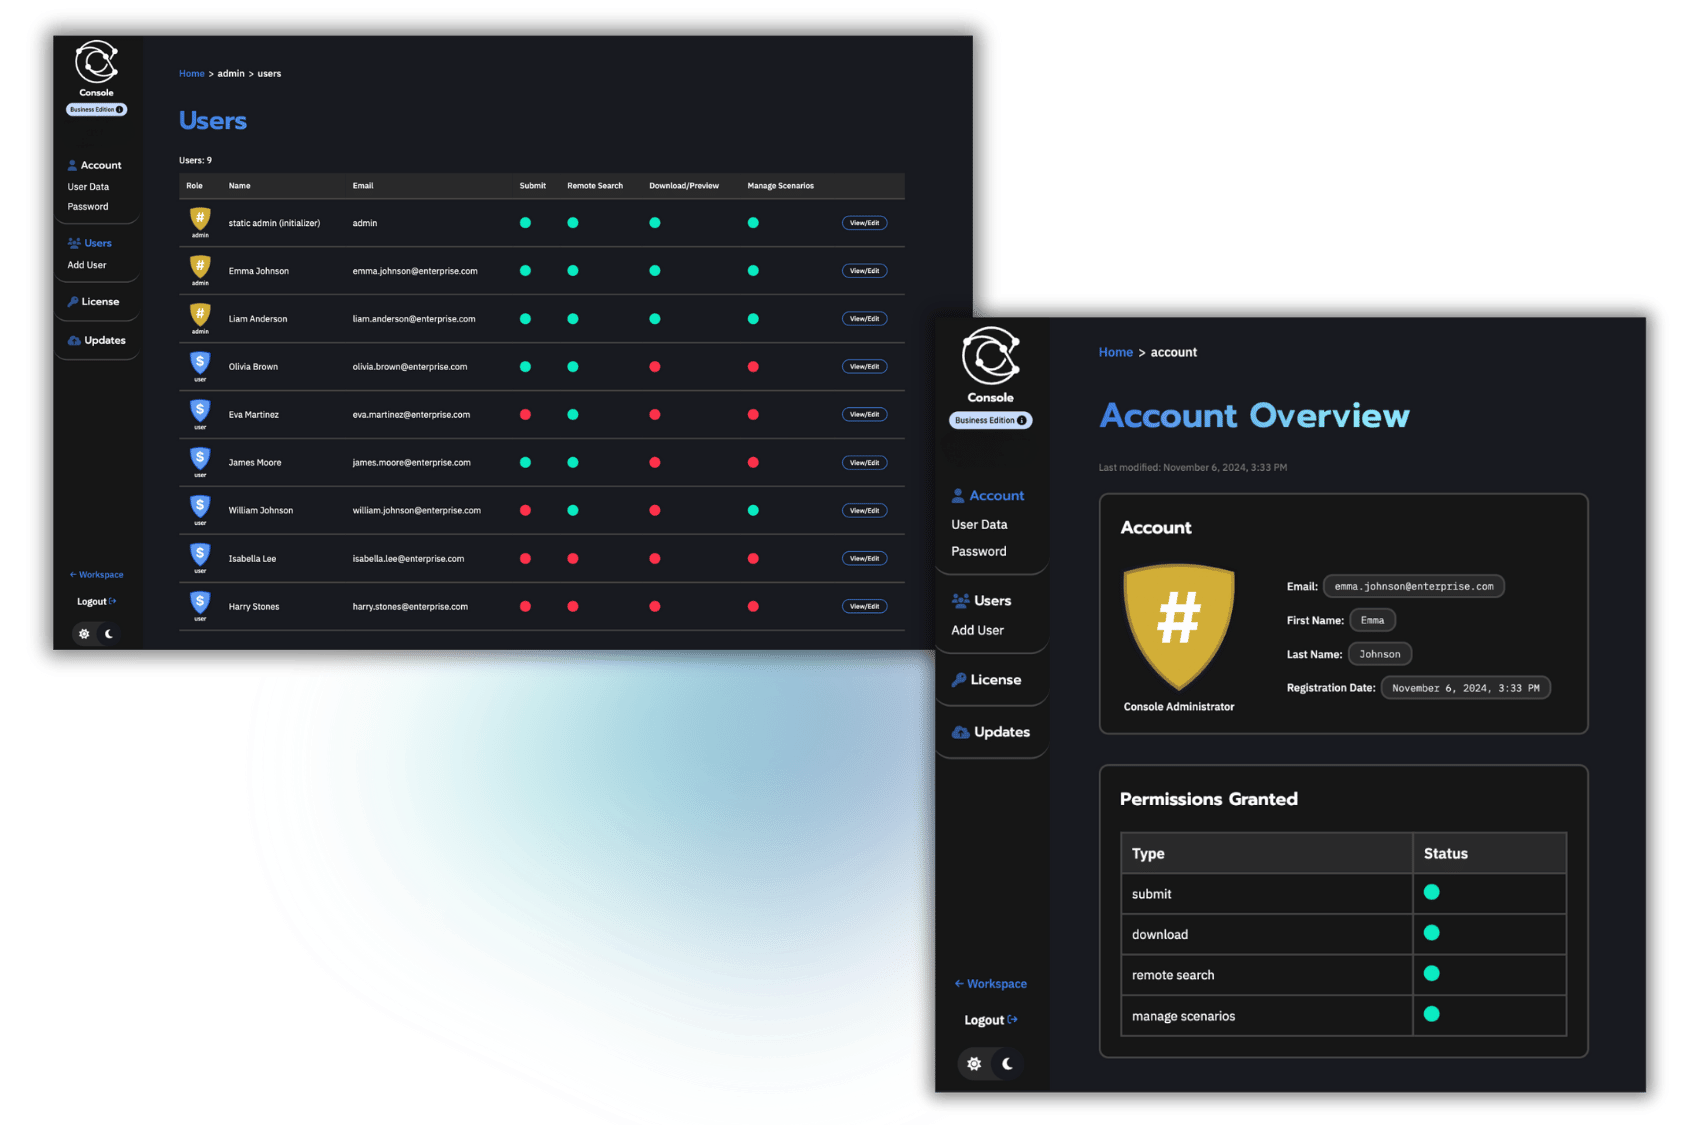
Task: Expand the Business Edition info badge
Action: pyautogui.click(x=990, y=420)
